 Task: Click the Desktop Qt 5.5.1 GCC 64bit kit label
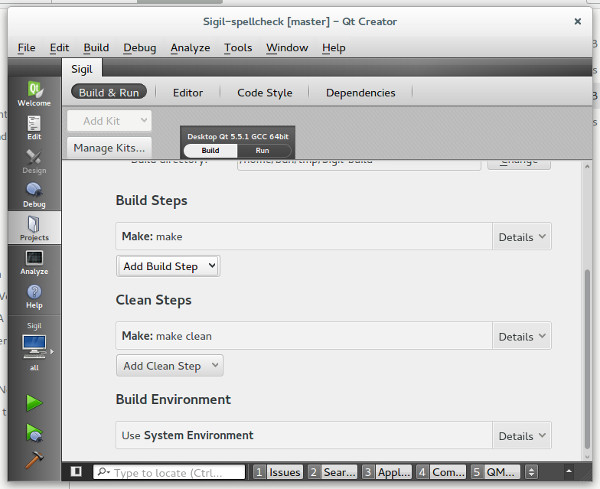[x=238, y=136]
